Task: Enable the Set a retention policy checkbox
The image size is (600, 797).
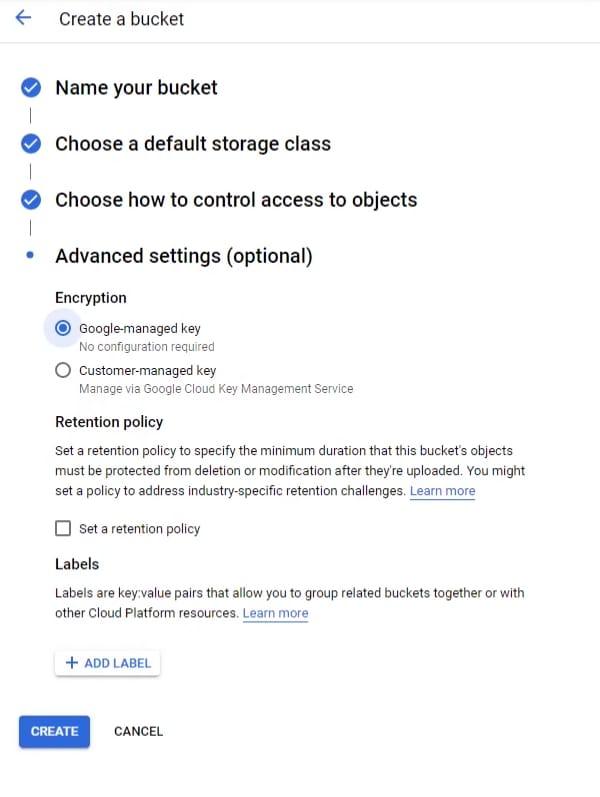Action: pos(63,529)
